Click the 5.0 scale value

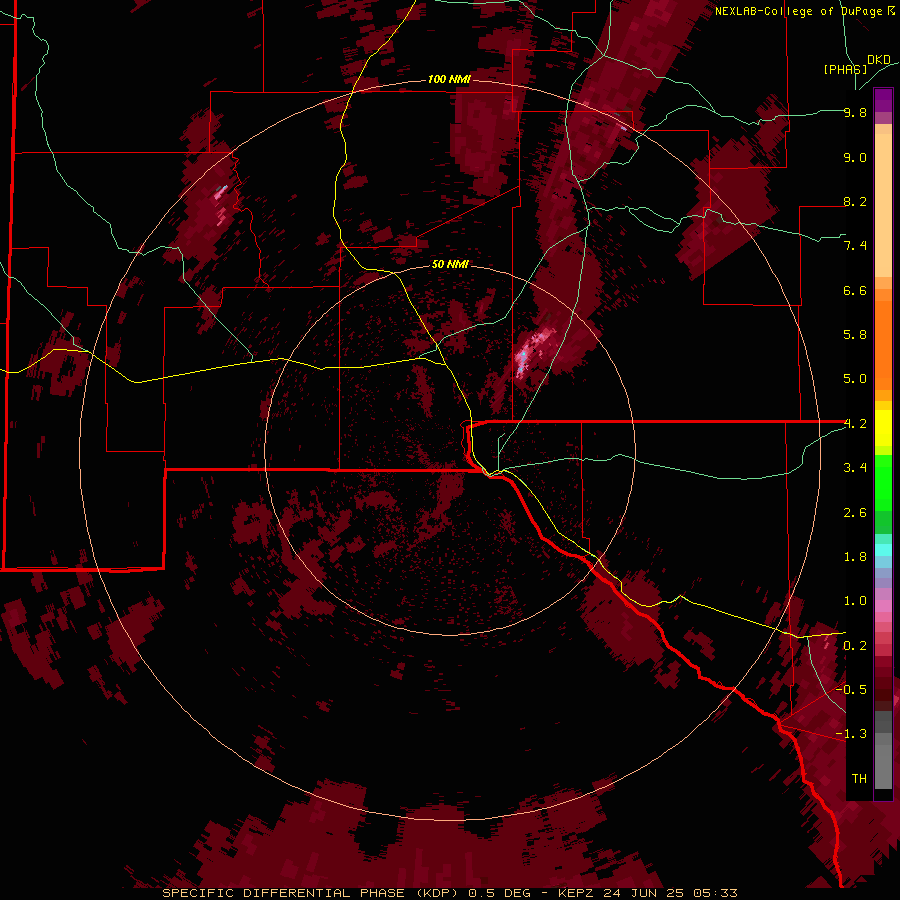pos(855,379)
